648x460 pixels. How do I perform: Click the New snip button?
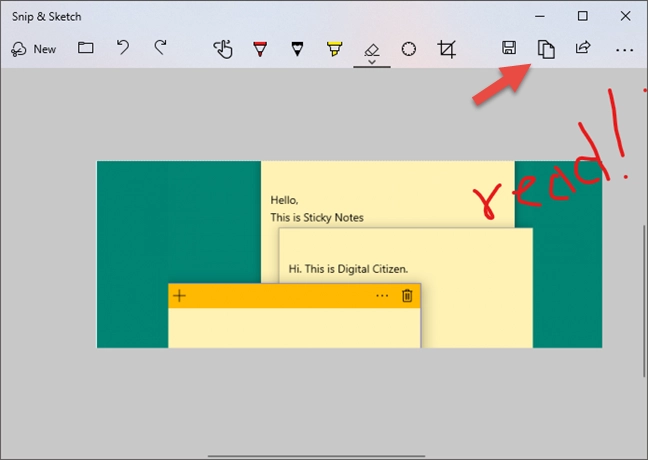[x=33, y=49]
